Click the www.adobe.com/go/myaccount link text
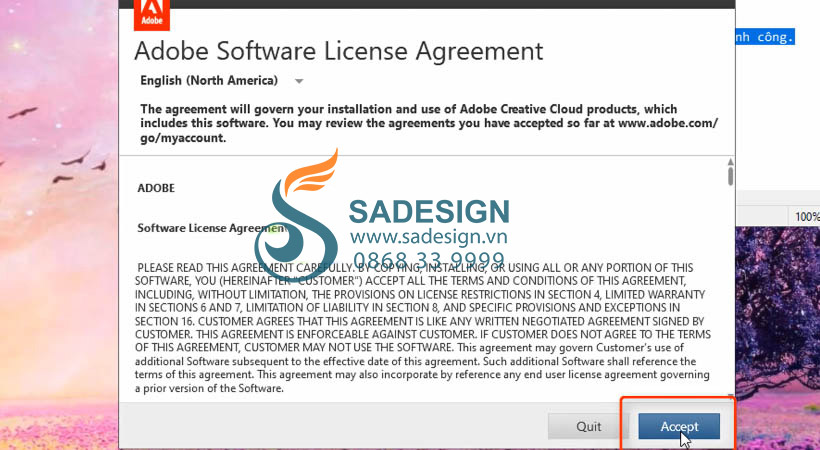The width and height of the screenshot is (820, 450). pos(668,123)
